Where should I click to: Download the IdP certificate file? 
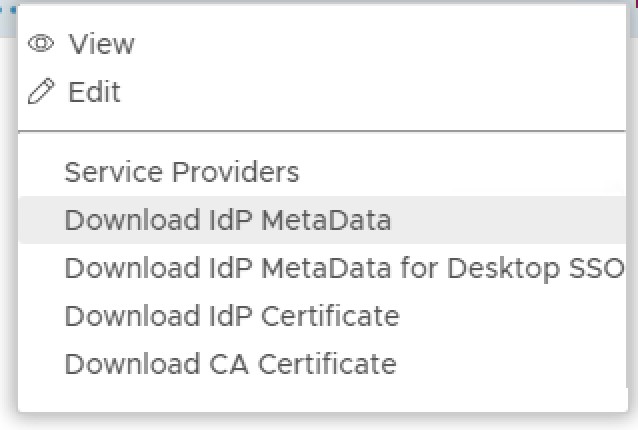(x=231, y=316)
